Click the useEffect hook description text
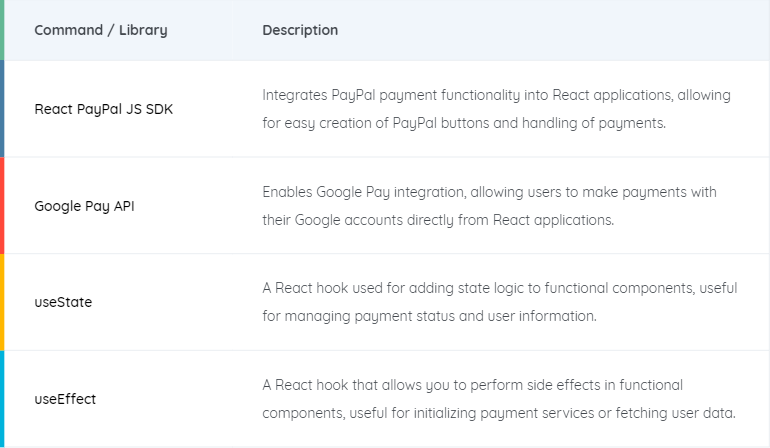Viewport: 770px width, 448px height. pyautogui.click(x=499, y=399)
